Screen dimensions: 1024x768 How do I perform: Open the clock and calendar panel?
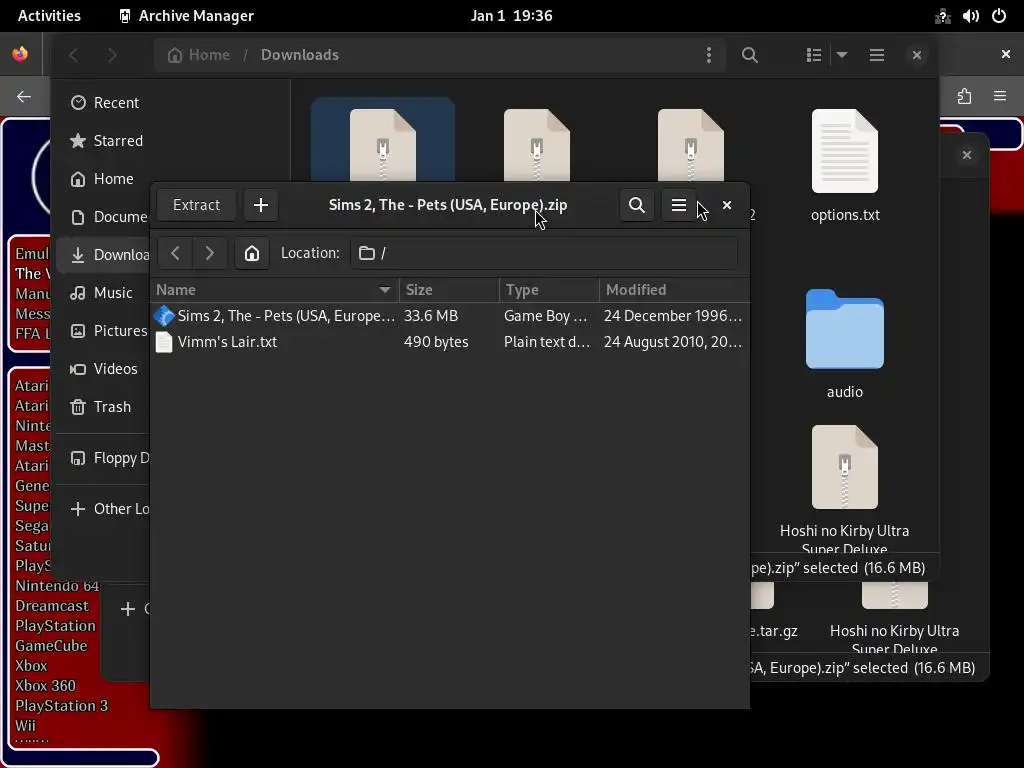coord(512,16)
